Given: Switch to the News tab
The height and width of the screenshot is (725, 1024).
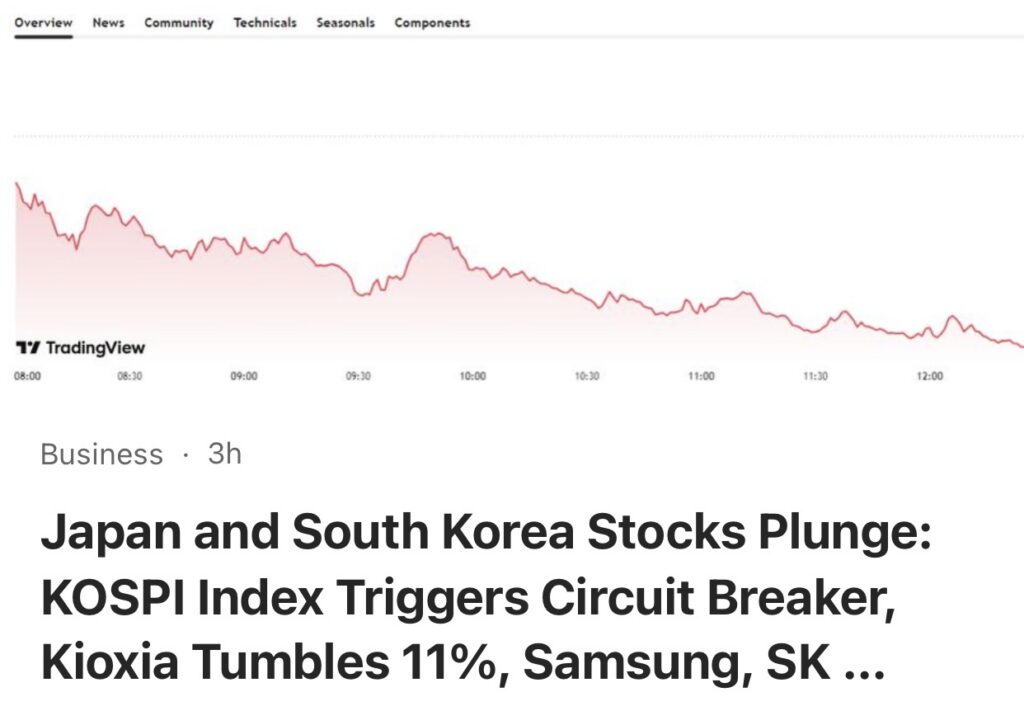Looking at the screenshot, I should point(108,23).
